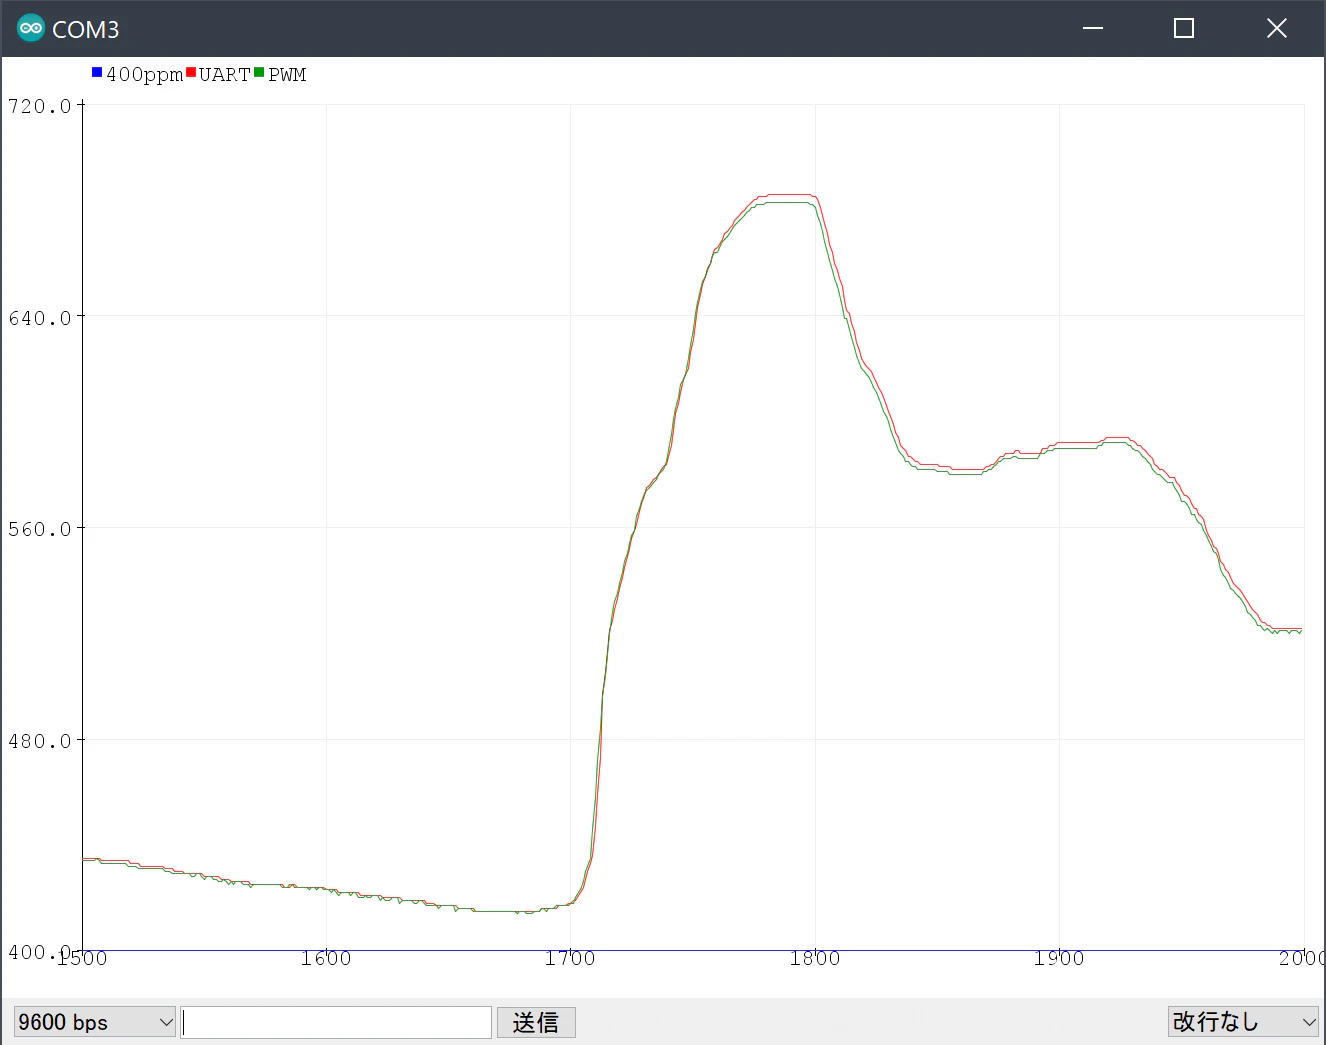Click the PWM legend label
The height and width of the screenshot is (1045, 1326).
287,74
